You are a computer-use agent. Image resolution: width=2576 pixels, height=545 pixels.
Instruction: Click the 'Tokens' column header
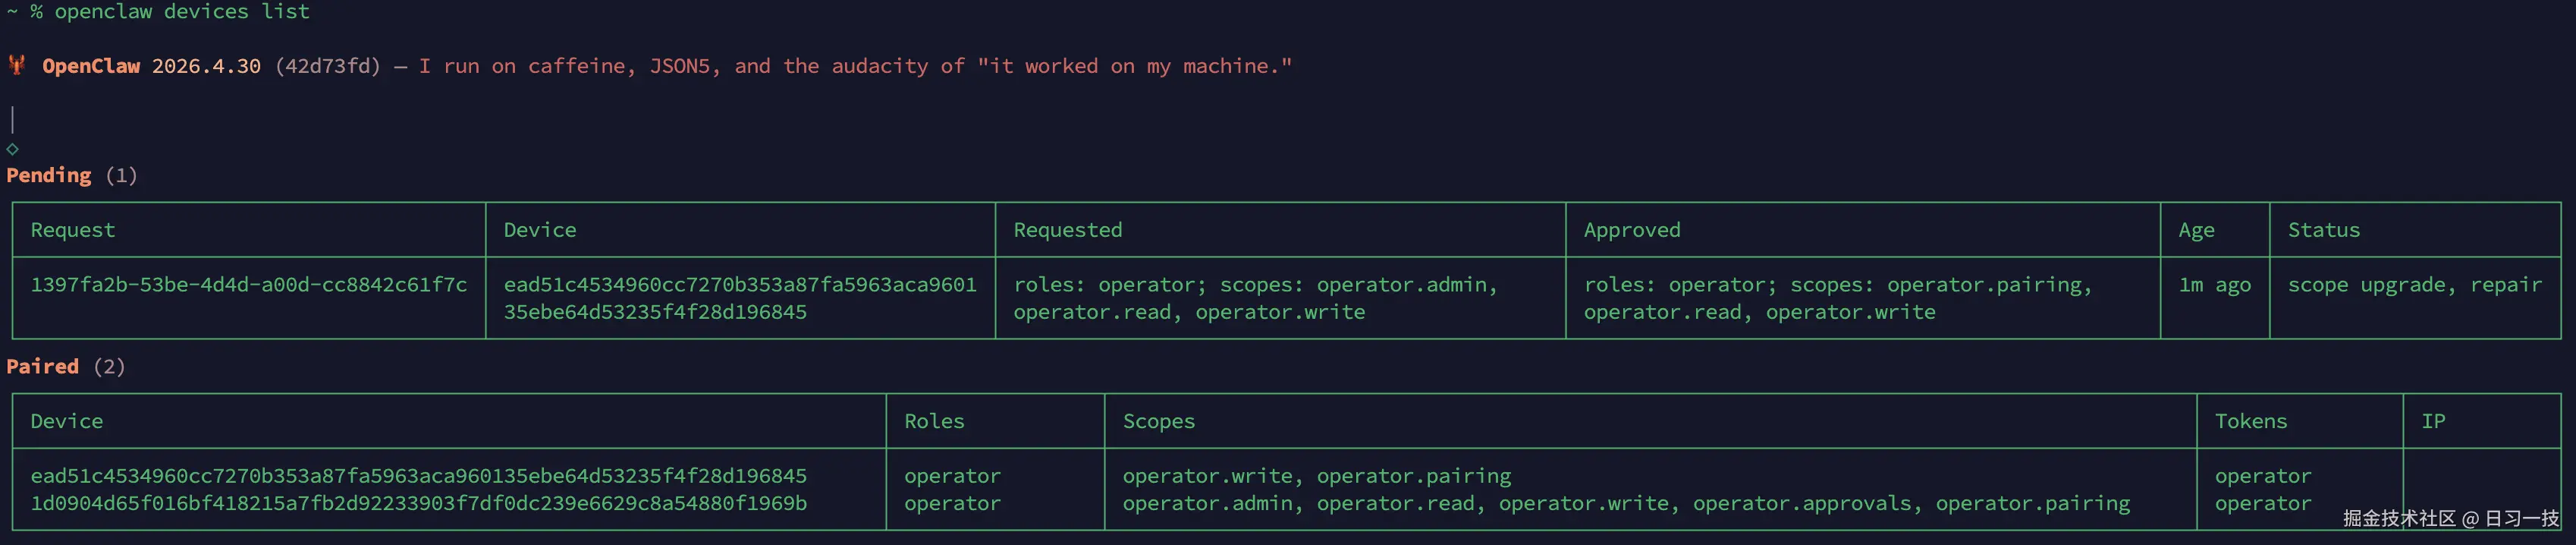(x=2251, y=421)
